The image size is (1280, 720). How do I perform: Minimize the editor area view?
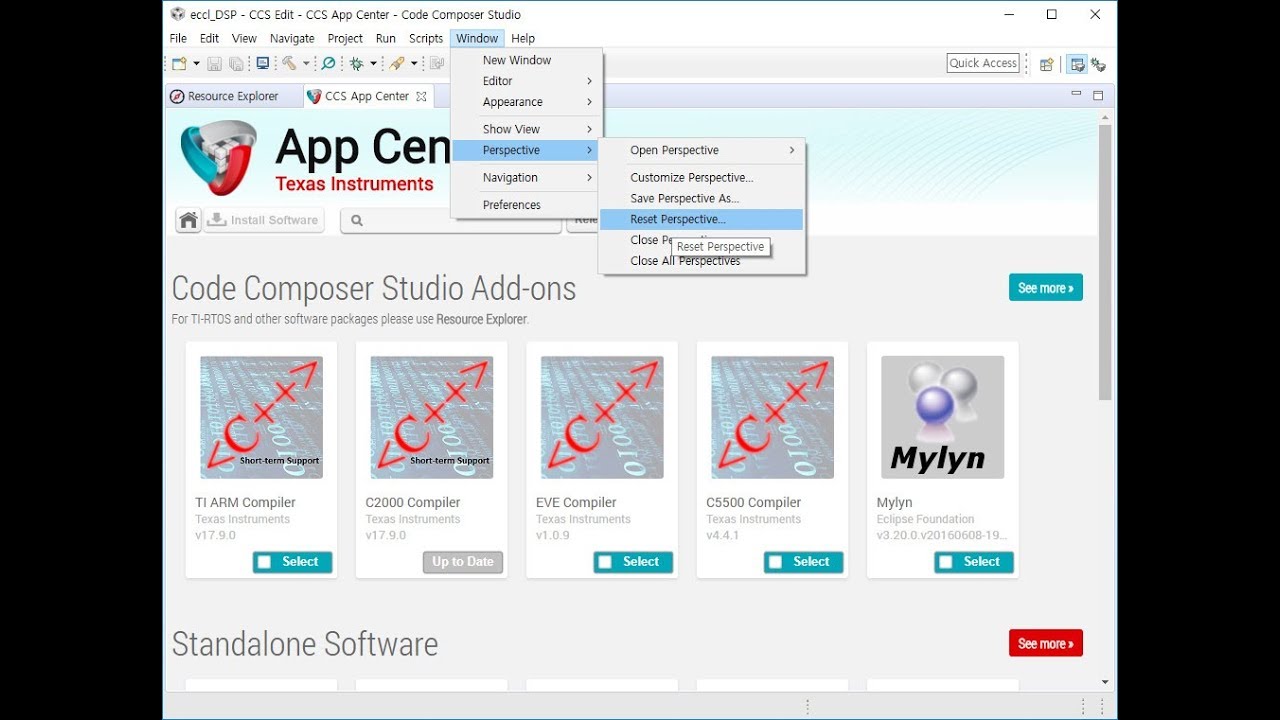pos(1076,94)
